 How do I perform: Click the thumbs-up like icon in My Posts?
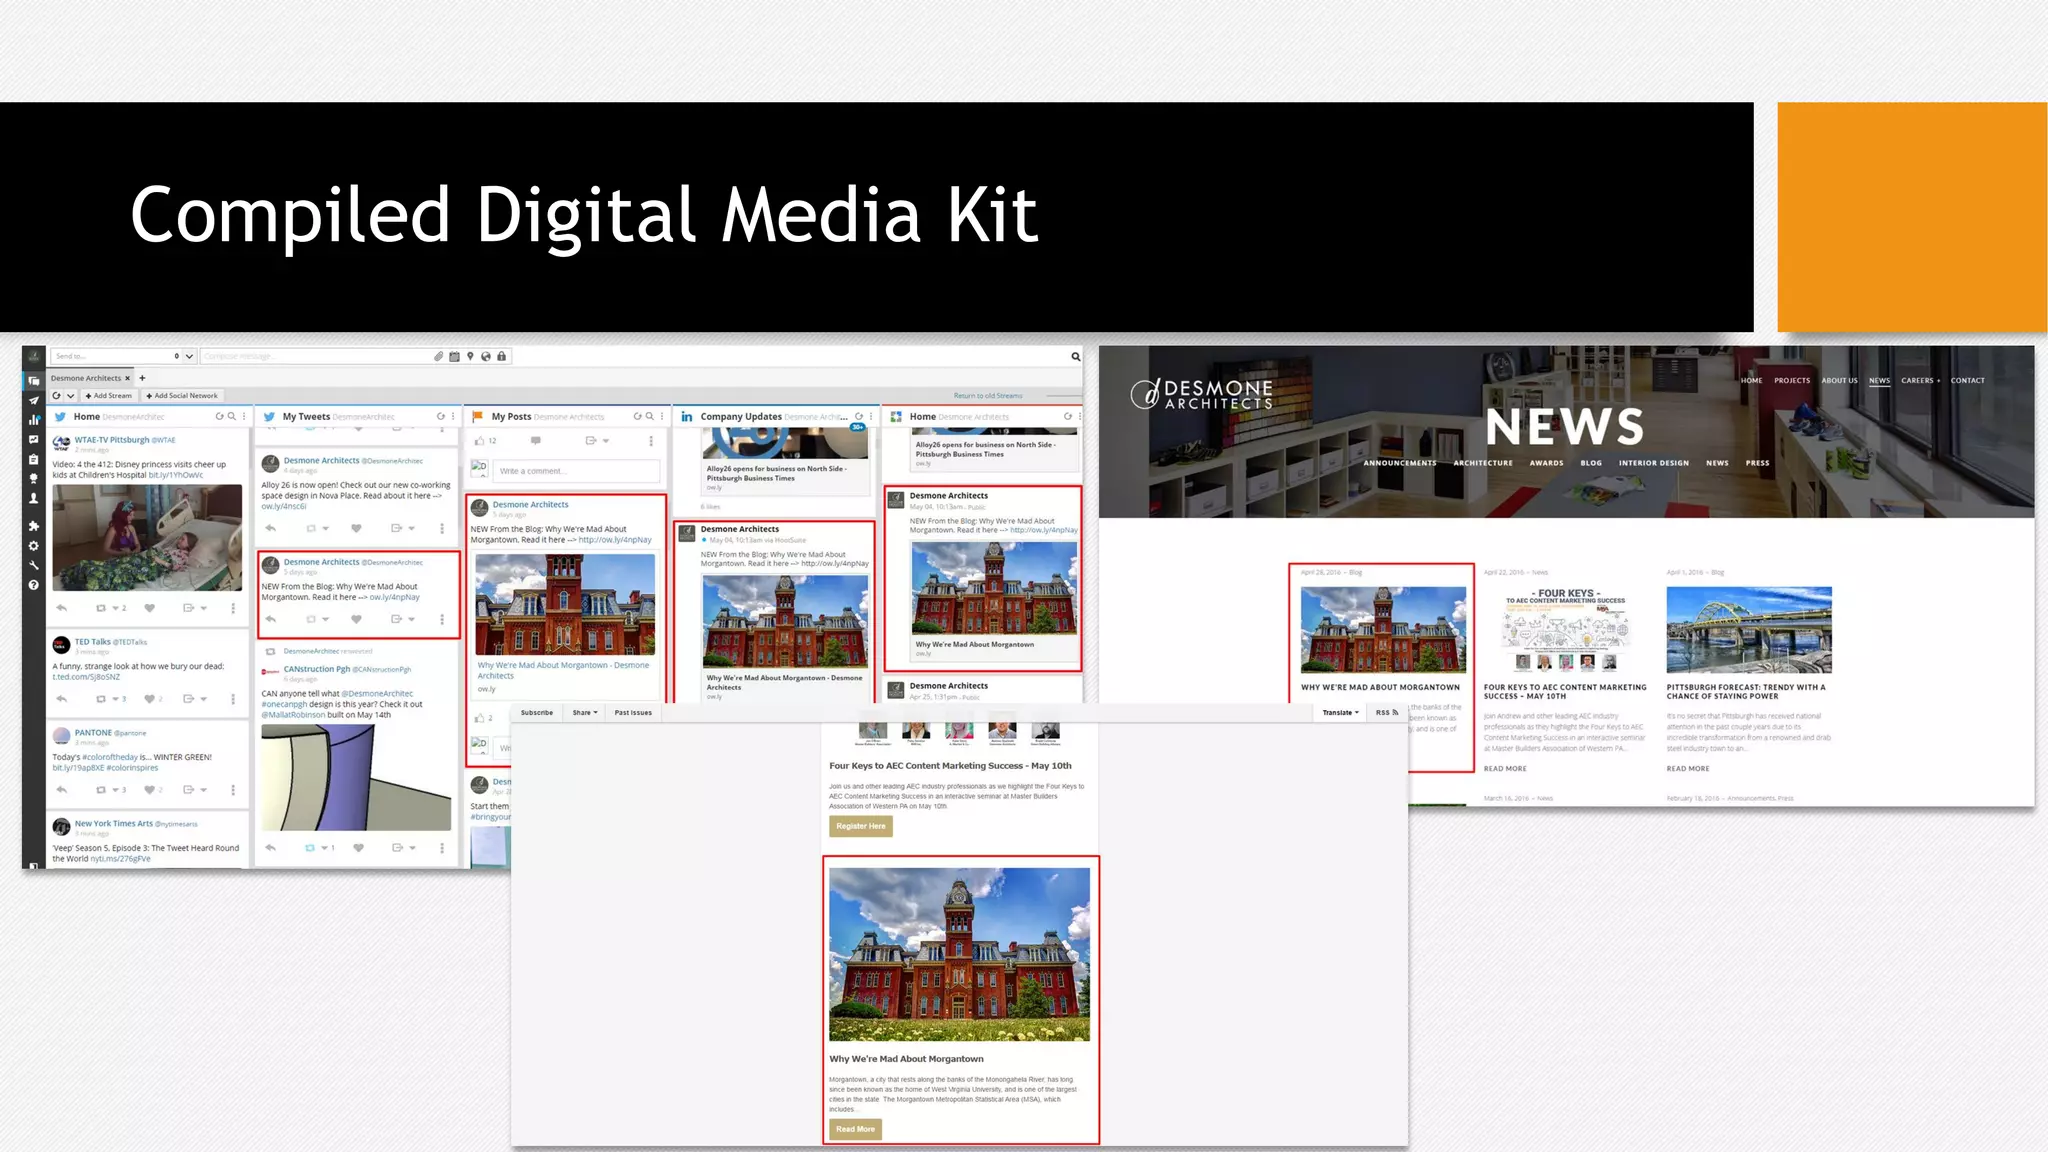click(x=480, y=441)
